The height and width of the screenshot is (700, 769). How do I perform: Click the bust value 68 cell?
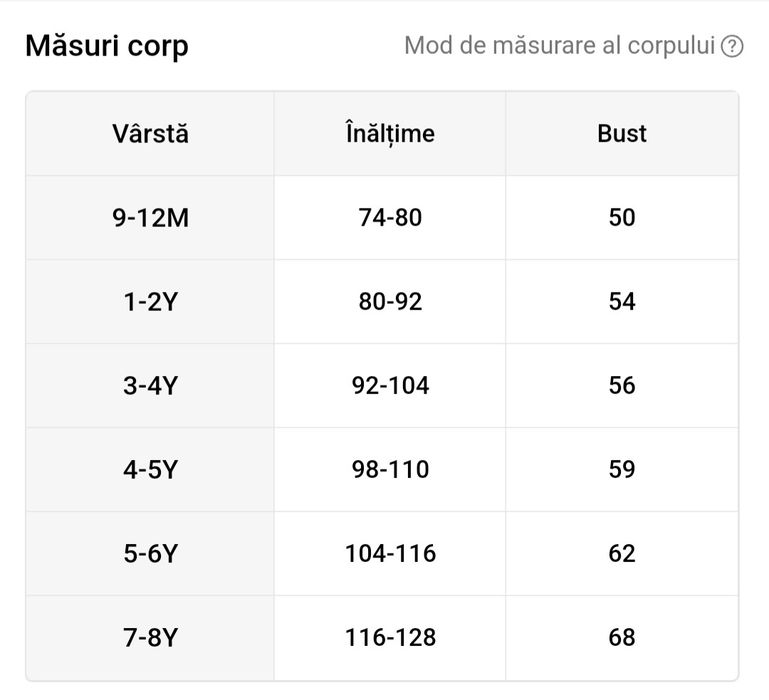(x=622, y=637)
